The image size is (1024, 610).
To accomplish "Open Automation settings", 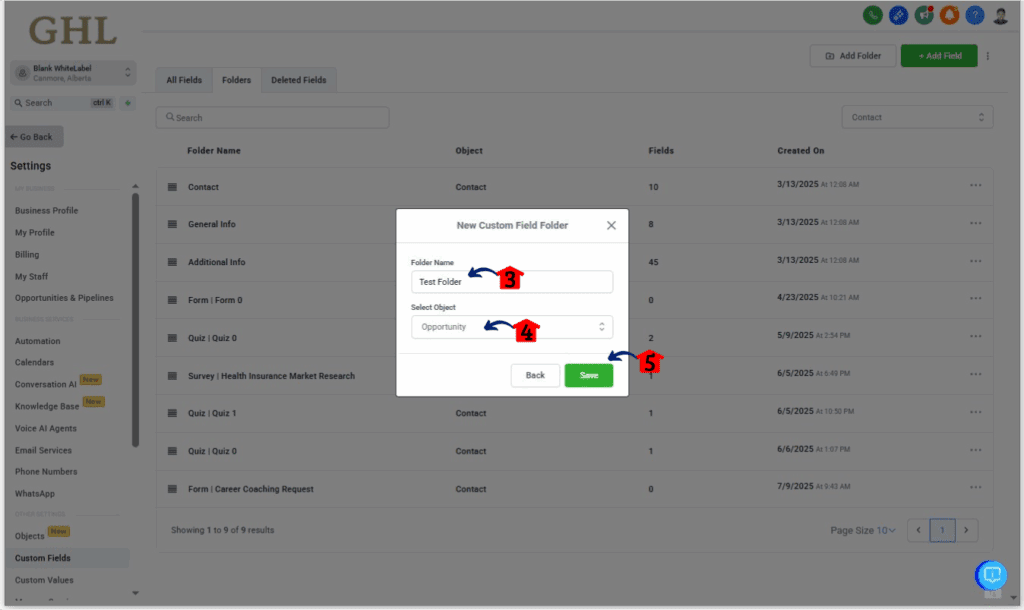I will point(37,341).
